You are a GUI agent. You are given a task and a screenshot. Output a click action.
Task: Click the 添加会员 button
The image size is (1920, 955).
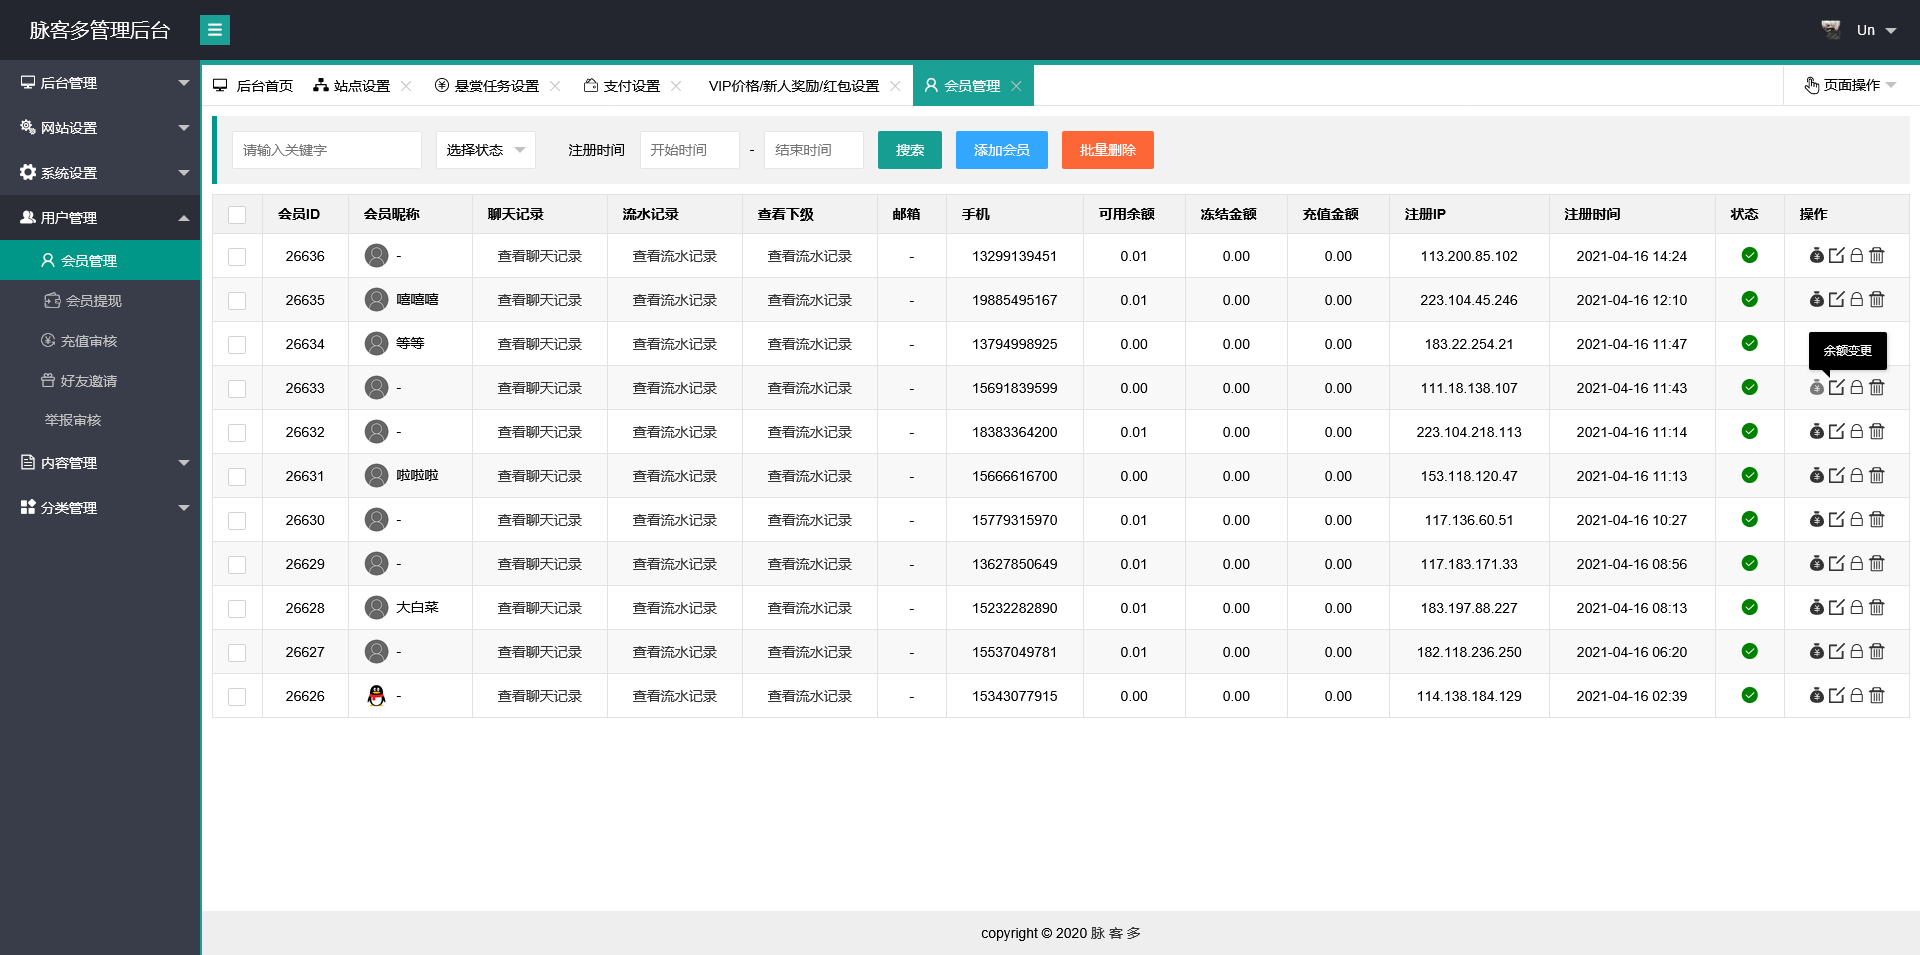click(x=1001, y=150)
